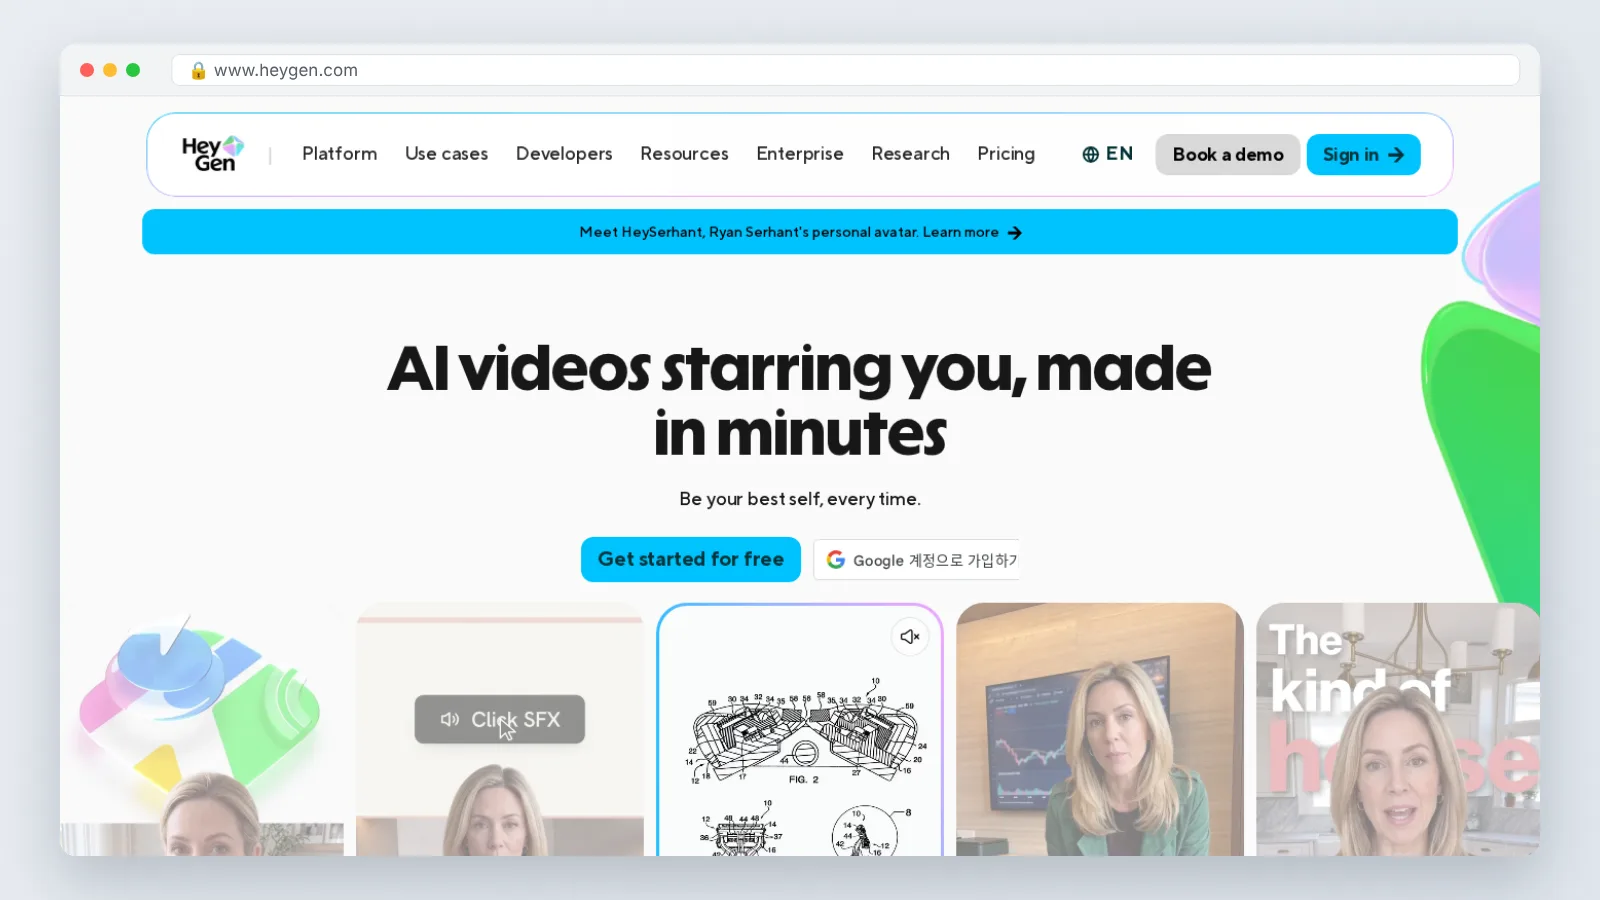Click the padlock icon in address bar
The width and height of the screenshot is (1600, 900).
198,70
